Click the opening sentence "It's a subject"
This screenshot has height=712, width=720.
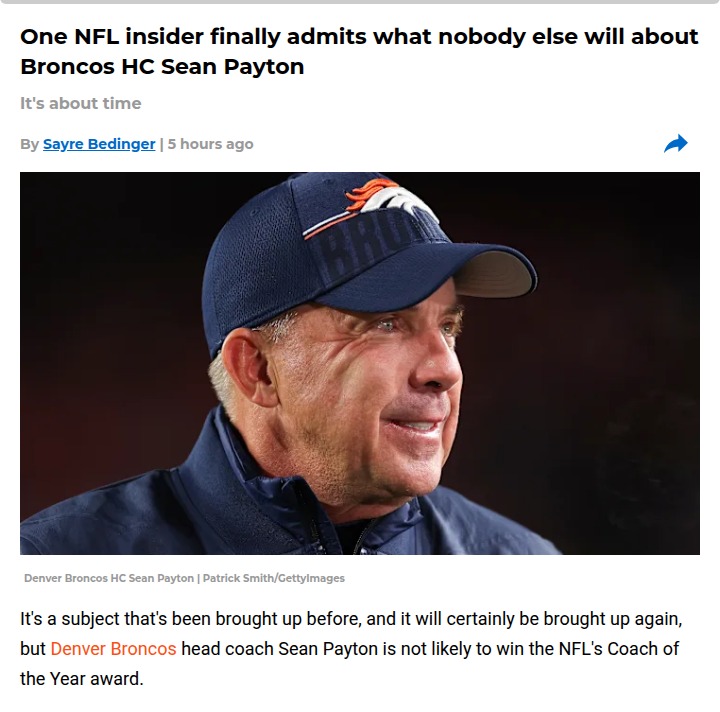[78, 619]
